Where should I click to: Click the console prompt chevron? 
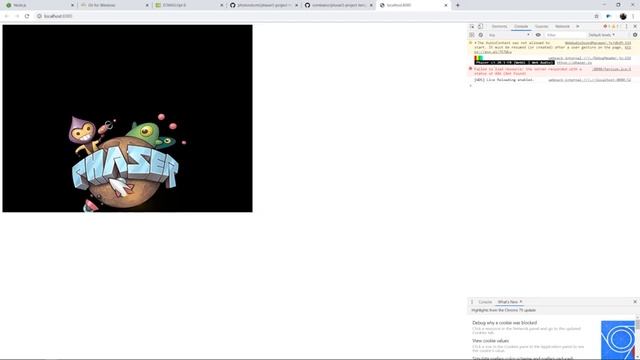click(471, 85)
